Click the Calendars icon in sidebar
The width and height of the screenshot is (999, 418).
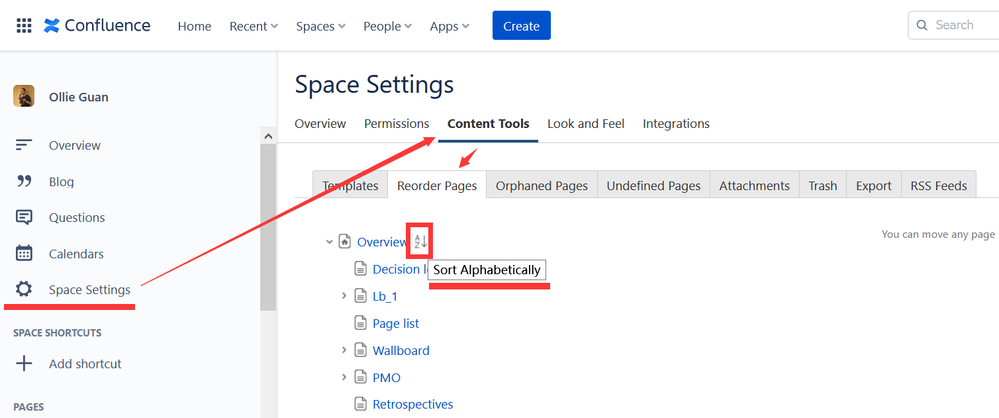tap(24, 254)
